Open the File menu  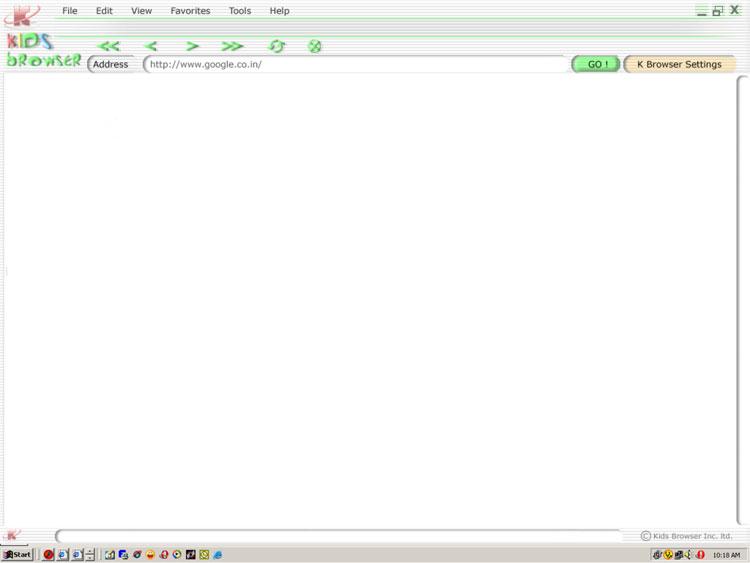tap(70, 11)
